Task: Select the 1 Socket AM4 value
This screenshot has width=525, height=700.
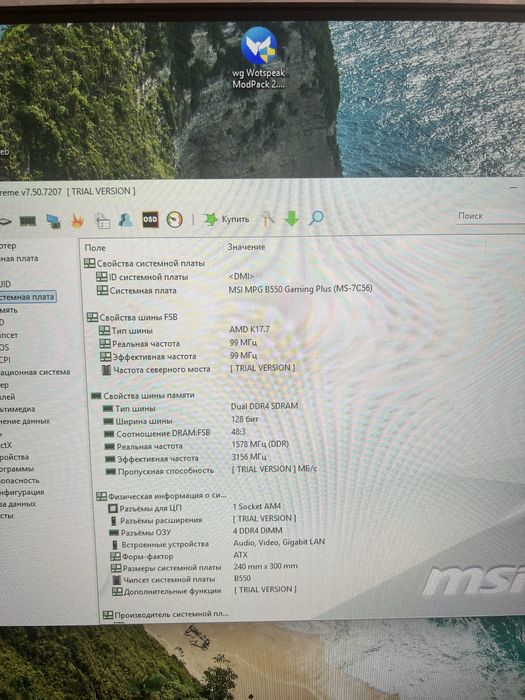Action: point(257,506)
